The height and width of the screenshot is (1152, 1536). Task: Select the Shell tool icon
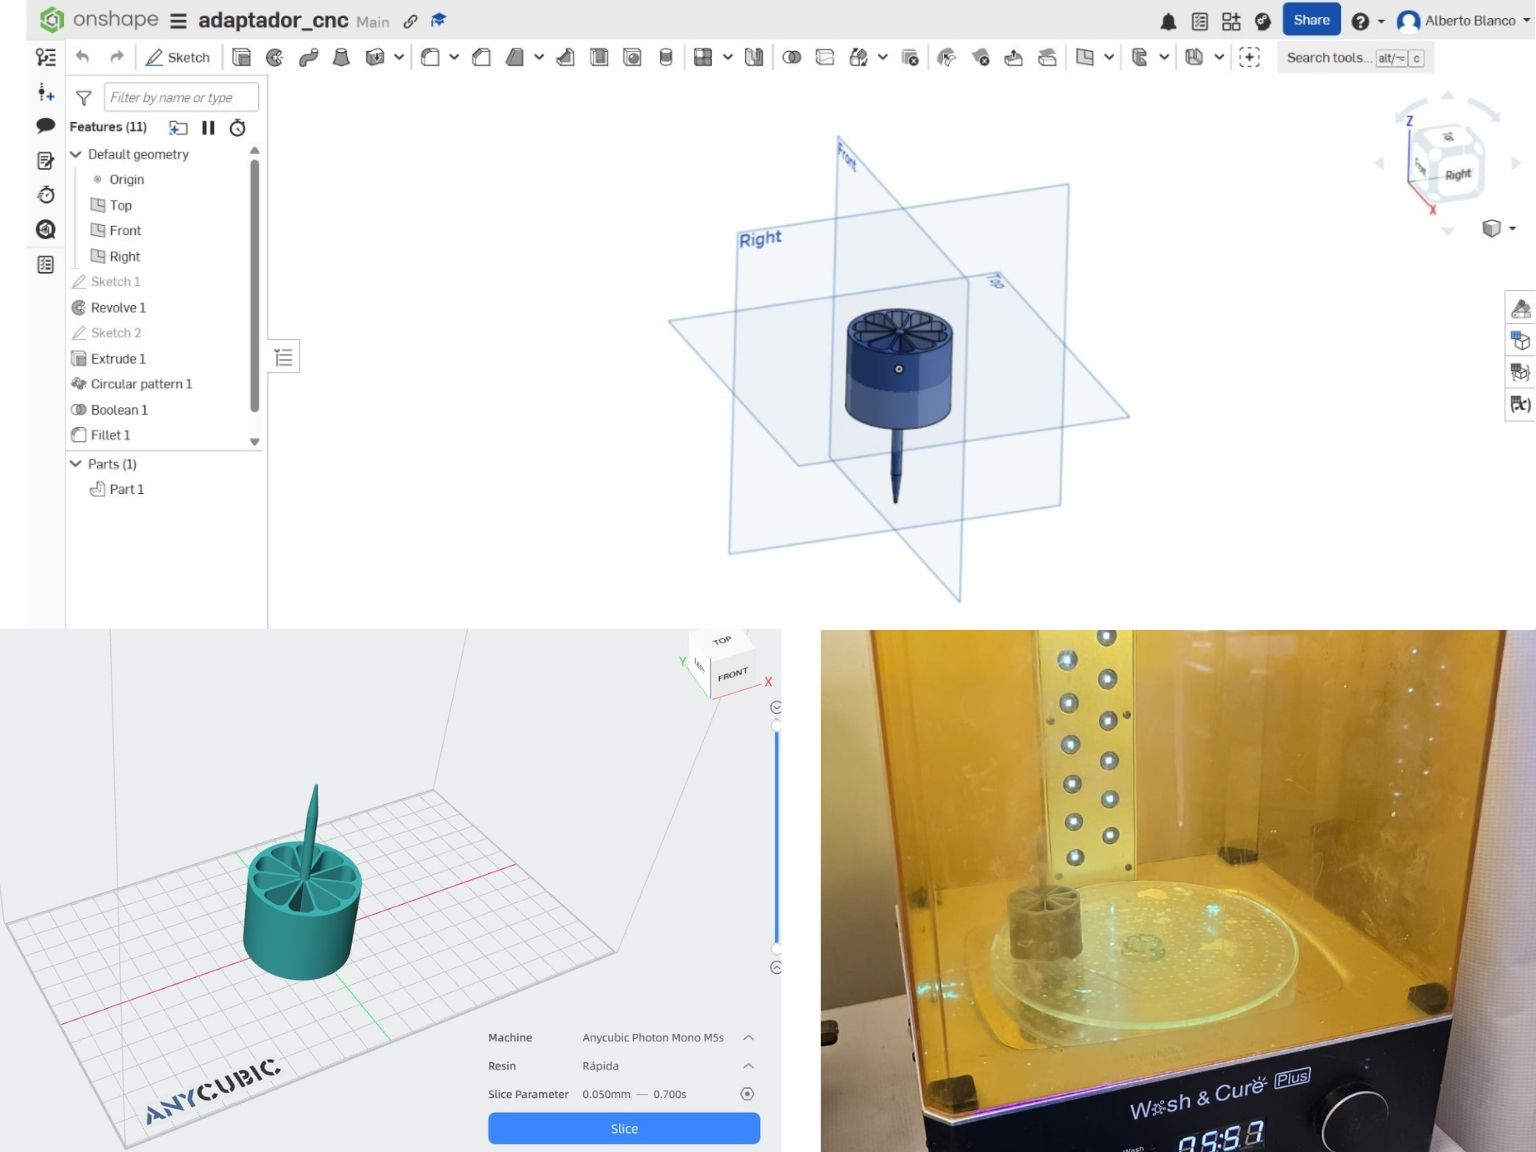[x=599, y=58]
